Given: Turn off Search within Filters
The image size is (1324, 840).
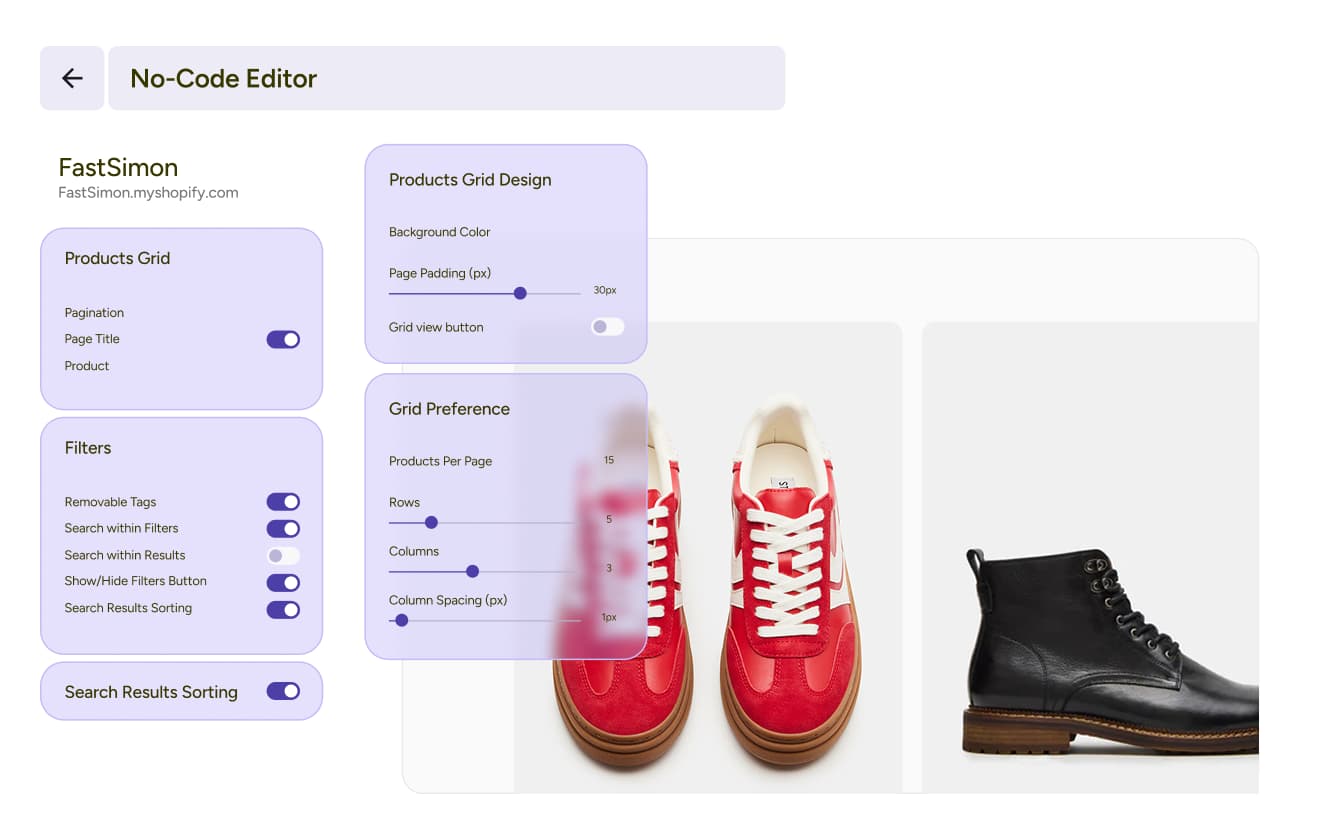Looking at the screenshot, I should click(x=283, y=529).
